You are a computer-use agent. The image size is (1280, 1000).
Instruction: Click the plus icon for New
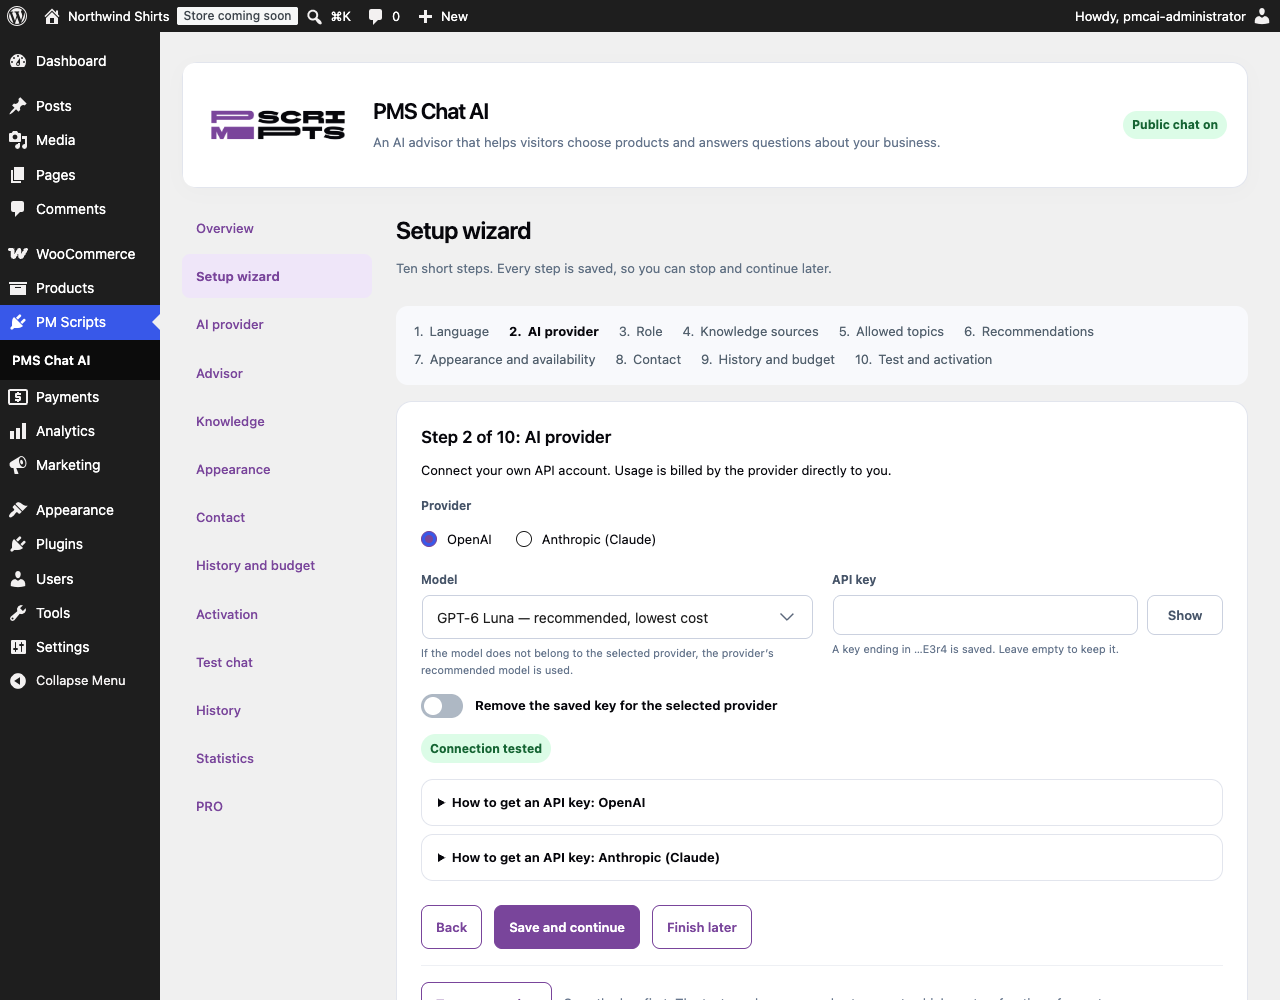point(425,16)
